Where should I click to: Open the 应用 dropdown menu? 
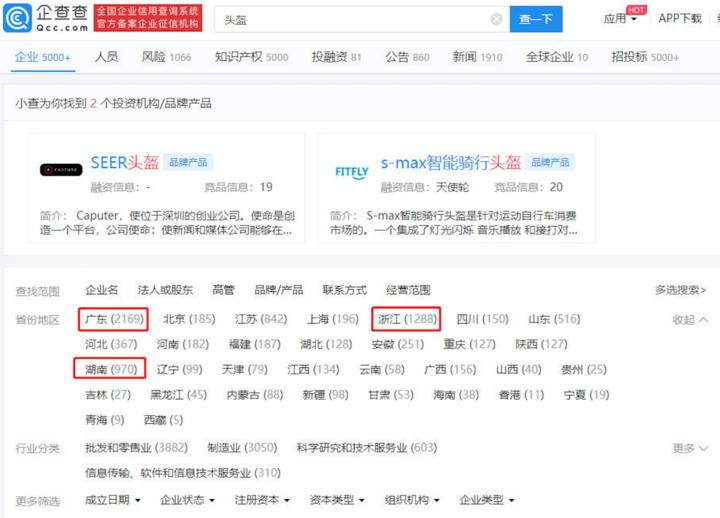point(620,18)
